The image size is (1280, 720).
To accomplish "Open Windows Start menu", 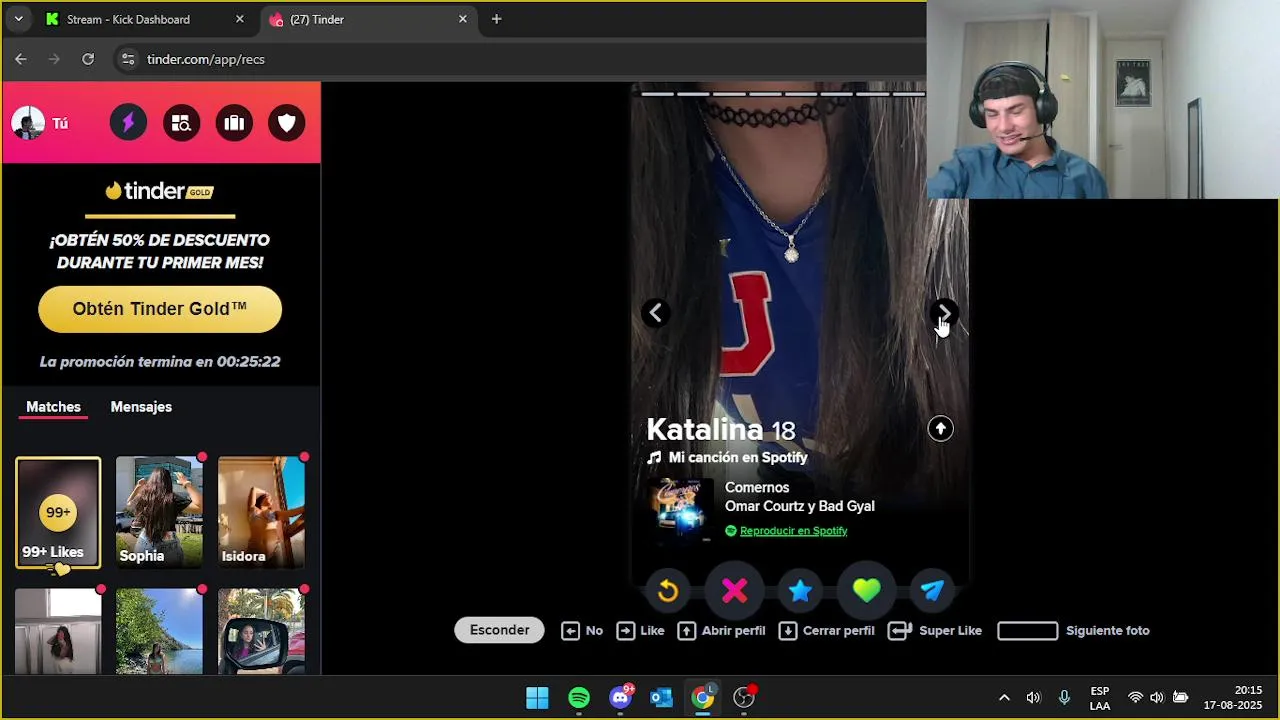I will [x=537, y=698].
